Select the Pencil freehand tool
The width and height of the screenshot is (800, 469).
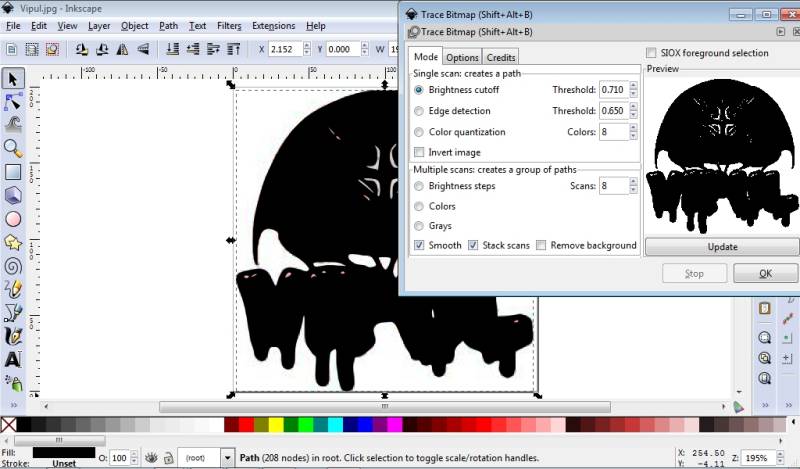coord(13,289)
